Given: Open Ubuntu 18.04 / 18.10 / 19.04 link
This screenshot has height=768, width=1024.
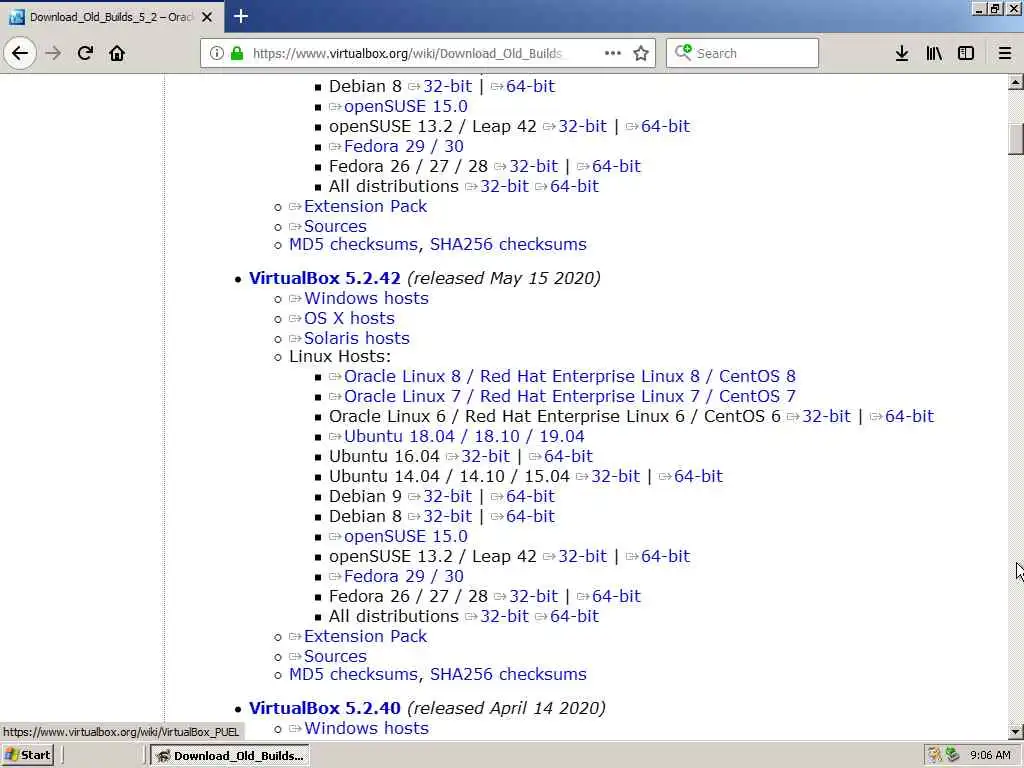Looking at the screenshot, I should point(464,436).
